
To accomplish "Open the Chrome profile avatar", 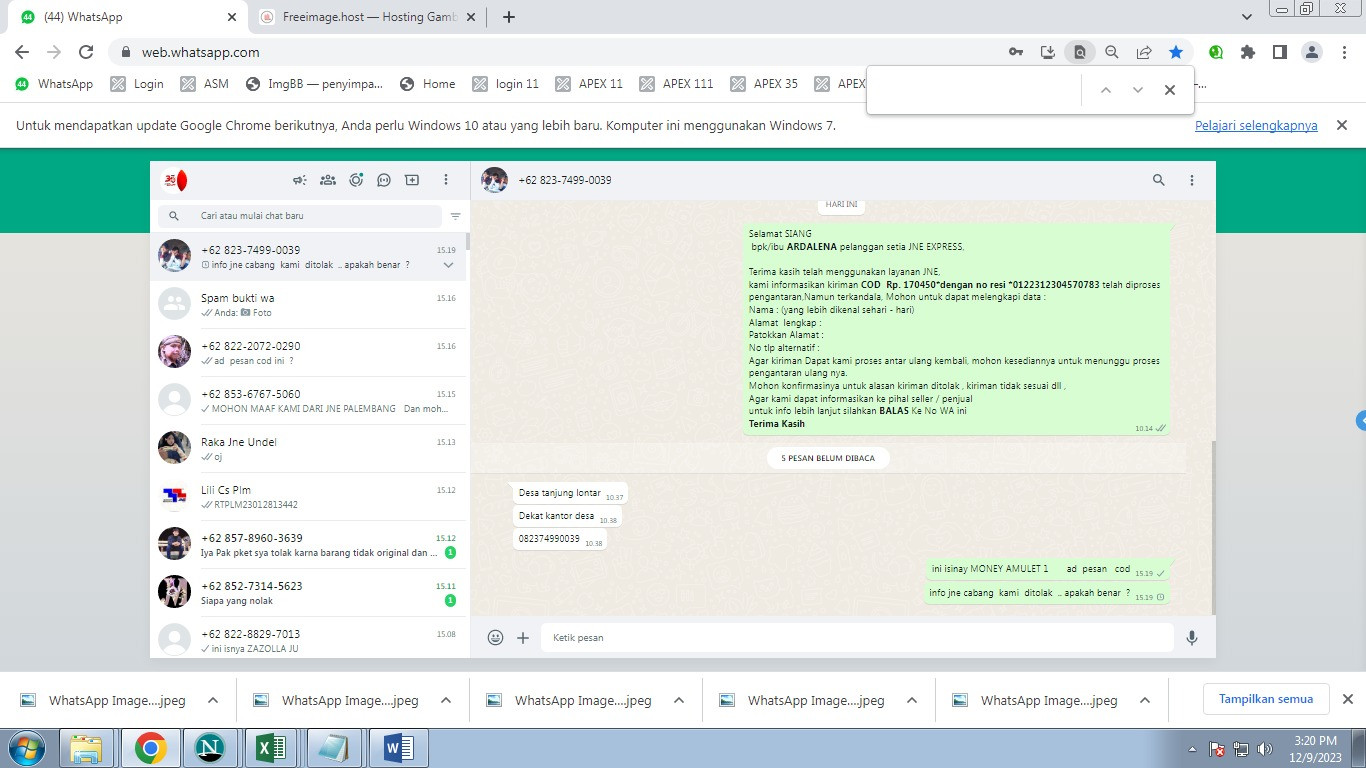I will [x=1313, y=52].
